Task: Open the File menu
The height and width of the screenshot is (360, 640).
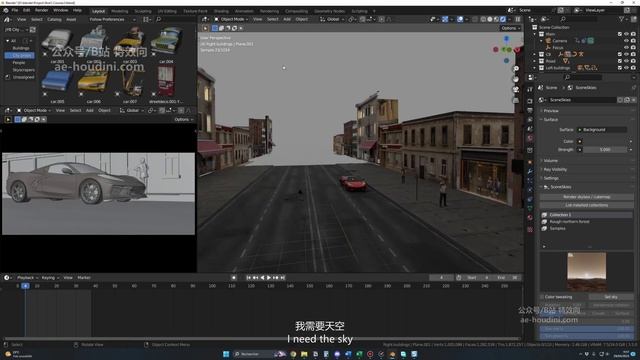Action: [15, 10]
